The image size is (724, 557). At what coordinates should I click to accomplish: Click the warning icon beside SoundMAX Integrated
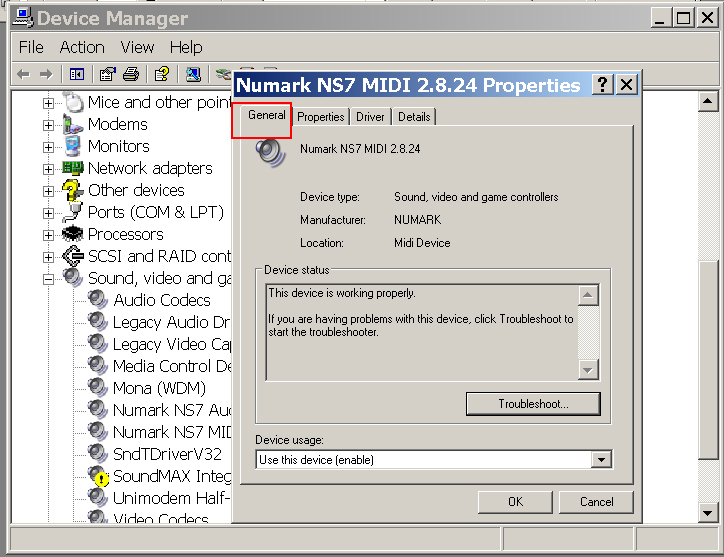click(99, 476)
